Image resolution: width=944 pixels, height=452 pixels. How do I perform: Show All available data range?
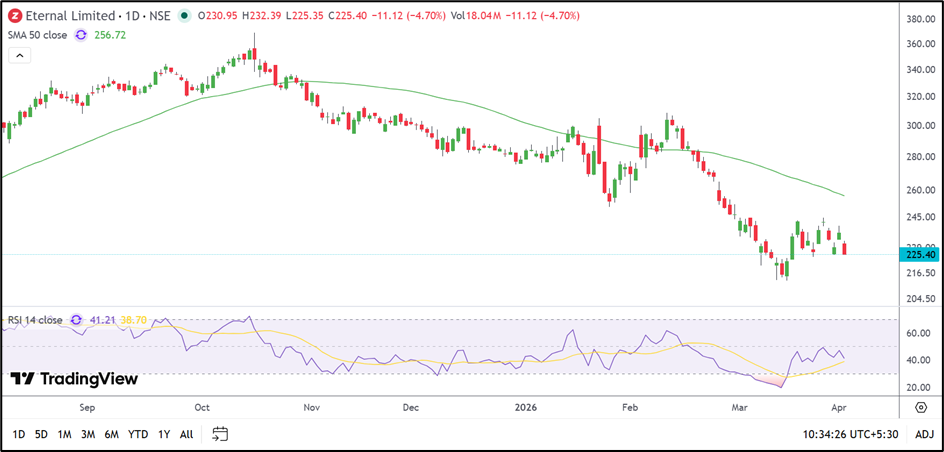click(187, 434)
